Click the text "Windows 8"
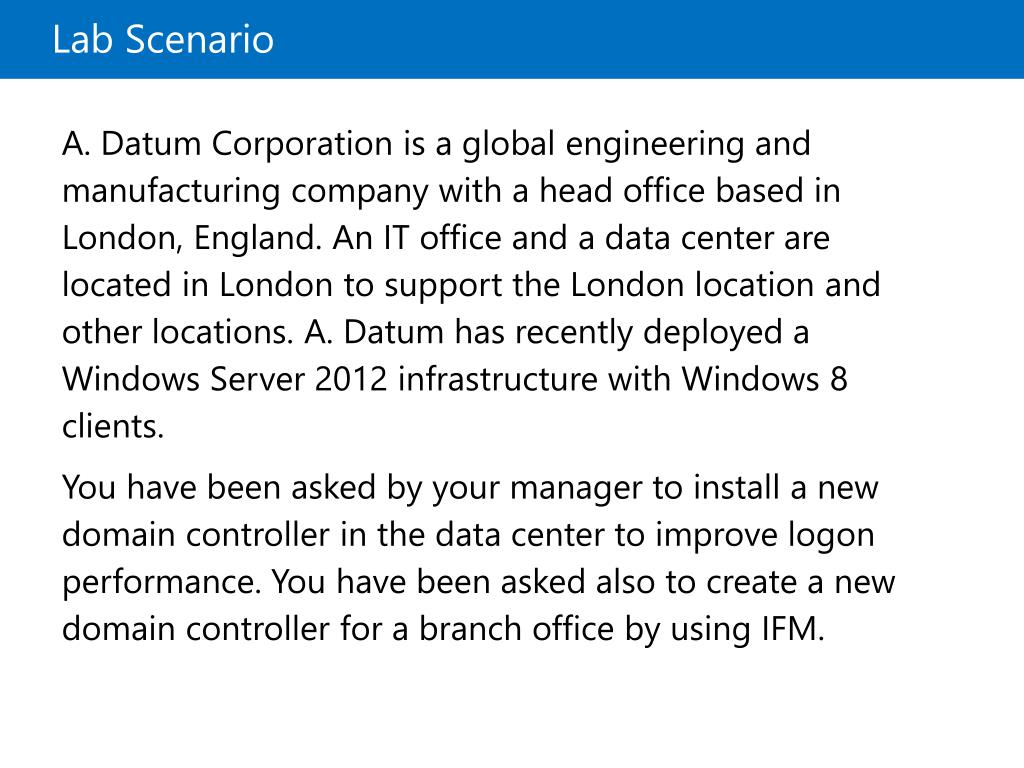 tap(765, 380)
